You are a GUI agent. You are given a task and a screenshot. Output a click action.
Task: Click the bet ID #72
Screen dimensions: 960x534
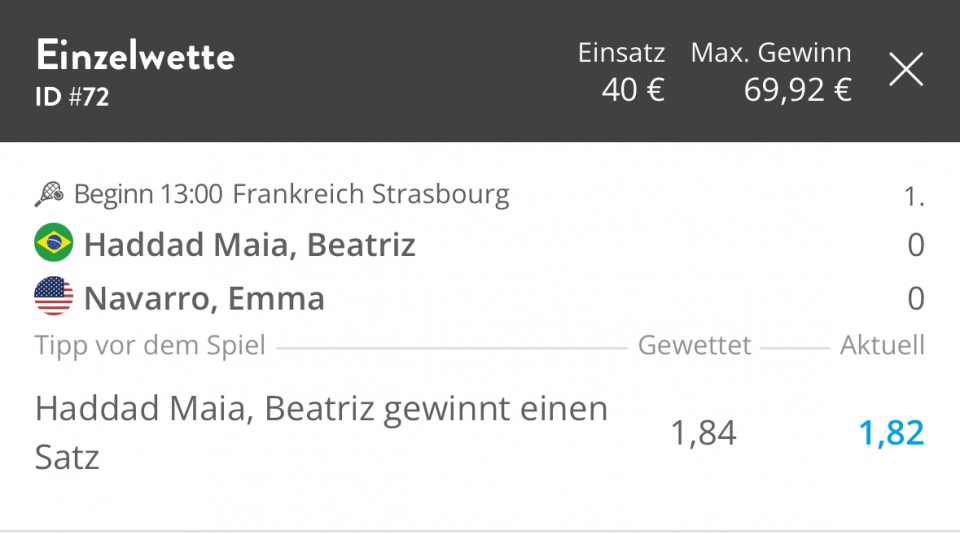click(x=72, y=97)
